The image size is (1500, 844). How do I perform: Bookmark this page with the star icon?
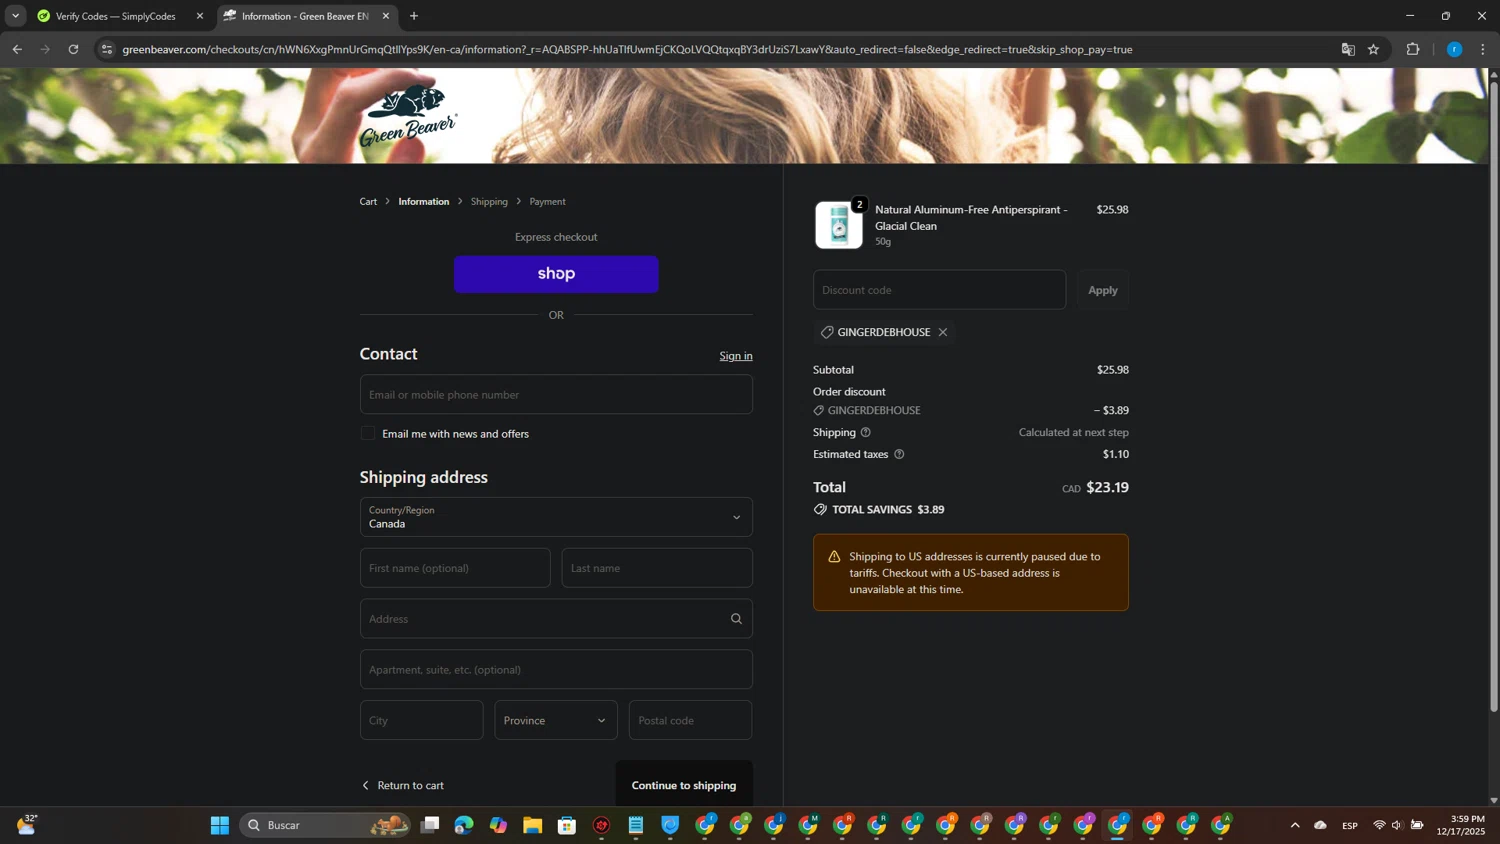pos(1374,49)
